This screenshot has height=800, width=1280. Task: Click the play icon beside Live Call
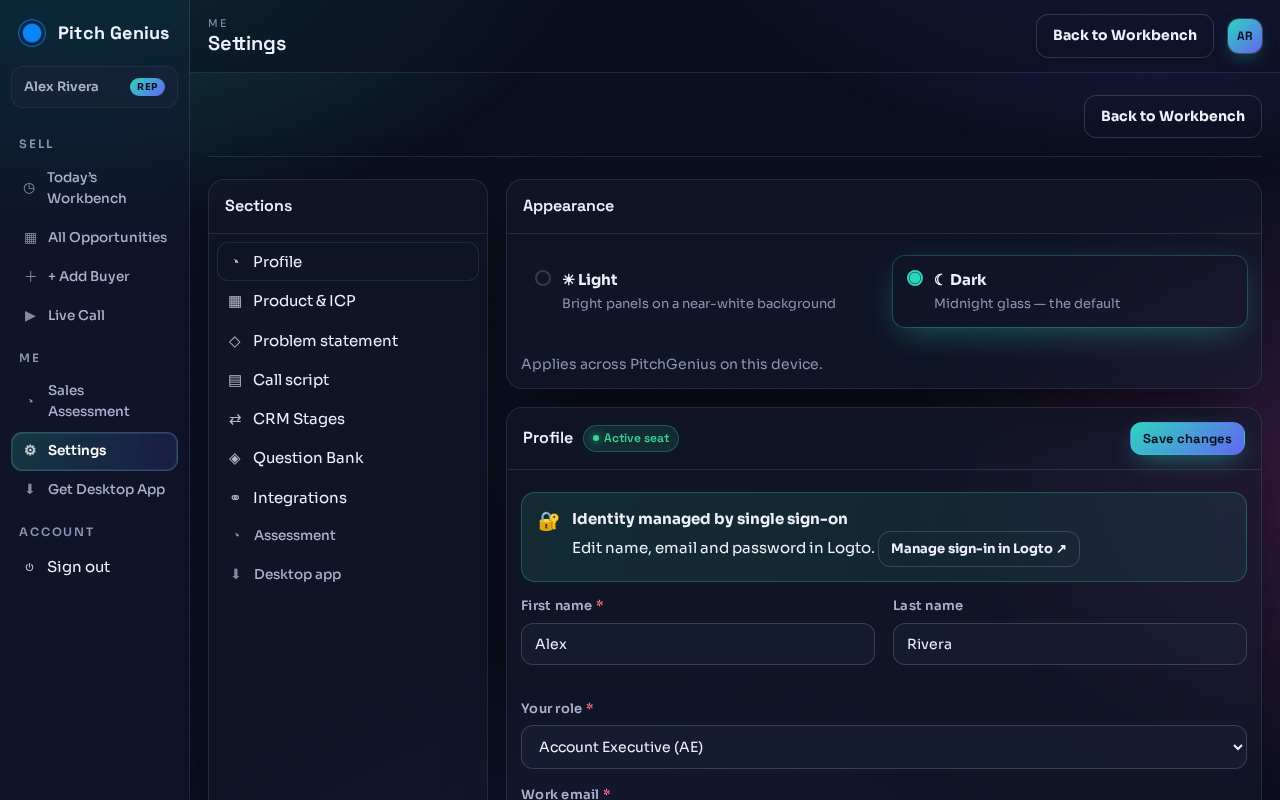click(x=30, y=316)
